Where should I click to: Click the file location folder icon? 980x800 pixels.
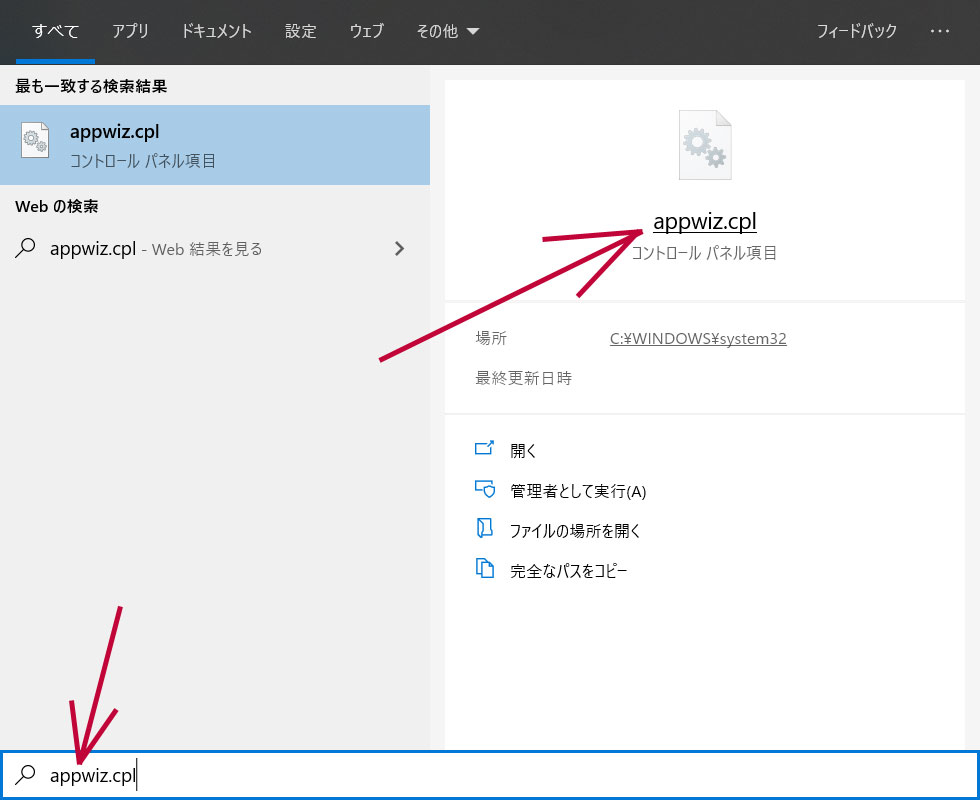click(484, 528)
